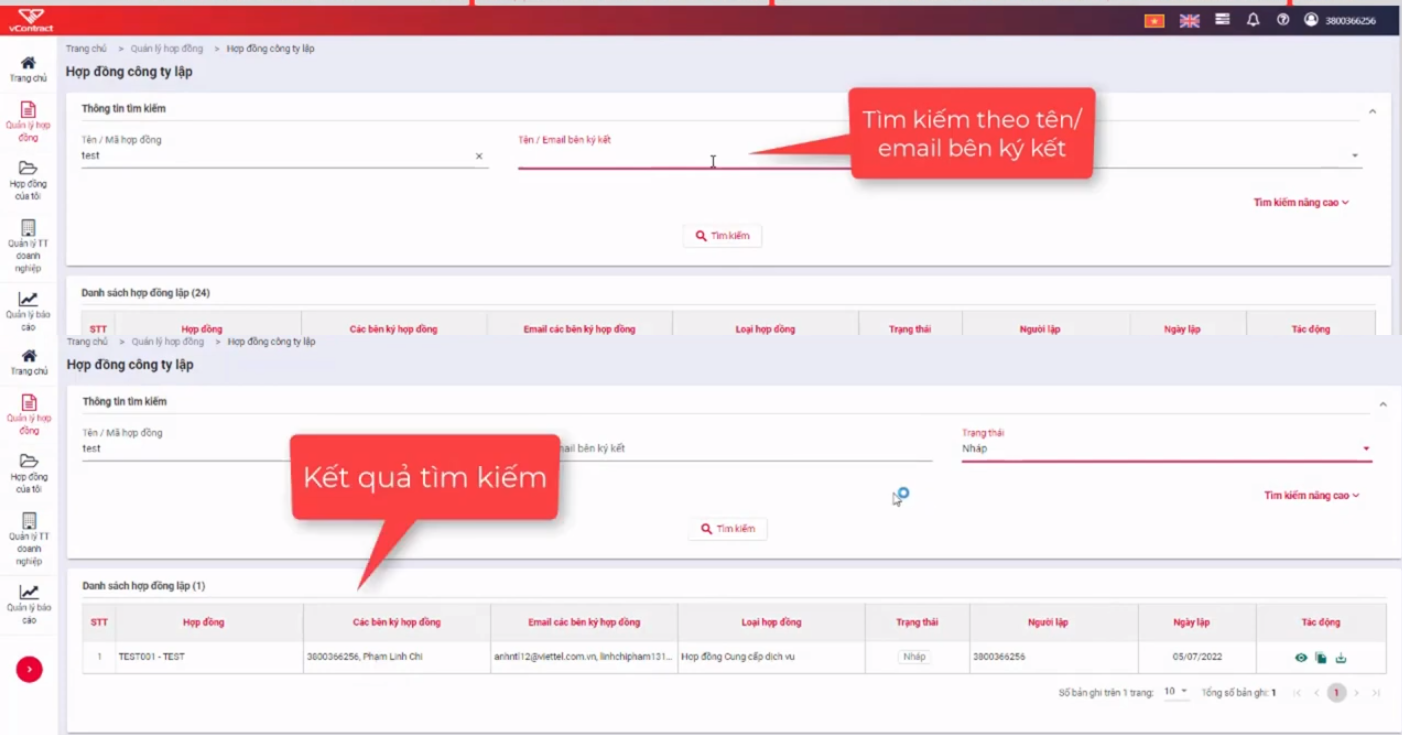The image size is (1402, 740).
Task: Copy contract TEST001 using duplicate icon
Action: point(1321,658)
